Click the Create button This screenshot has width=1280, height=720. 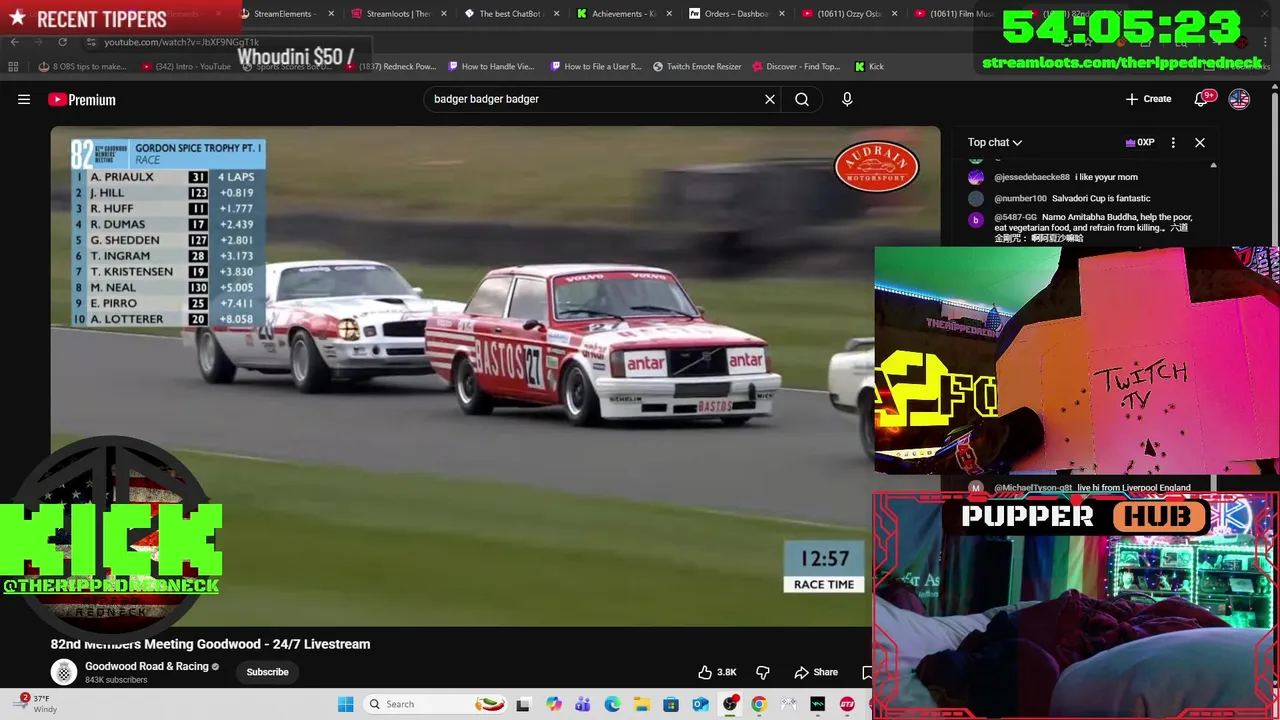point(1148,99)
